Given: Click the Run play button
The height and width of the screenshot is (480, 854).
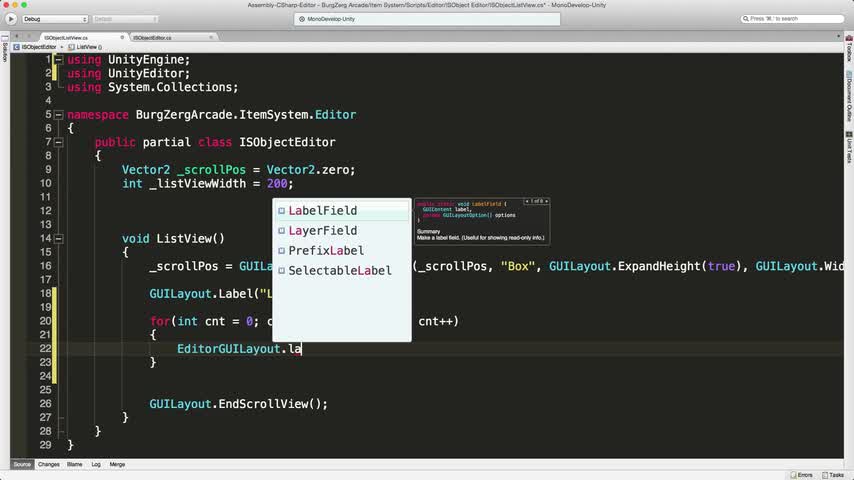Looking at the screenshot, I should pyautogui.click(x=11, y=19).
